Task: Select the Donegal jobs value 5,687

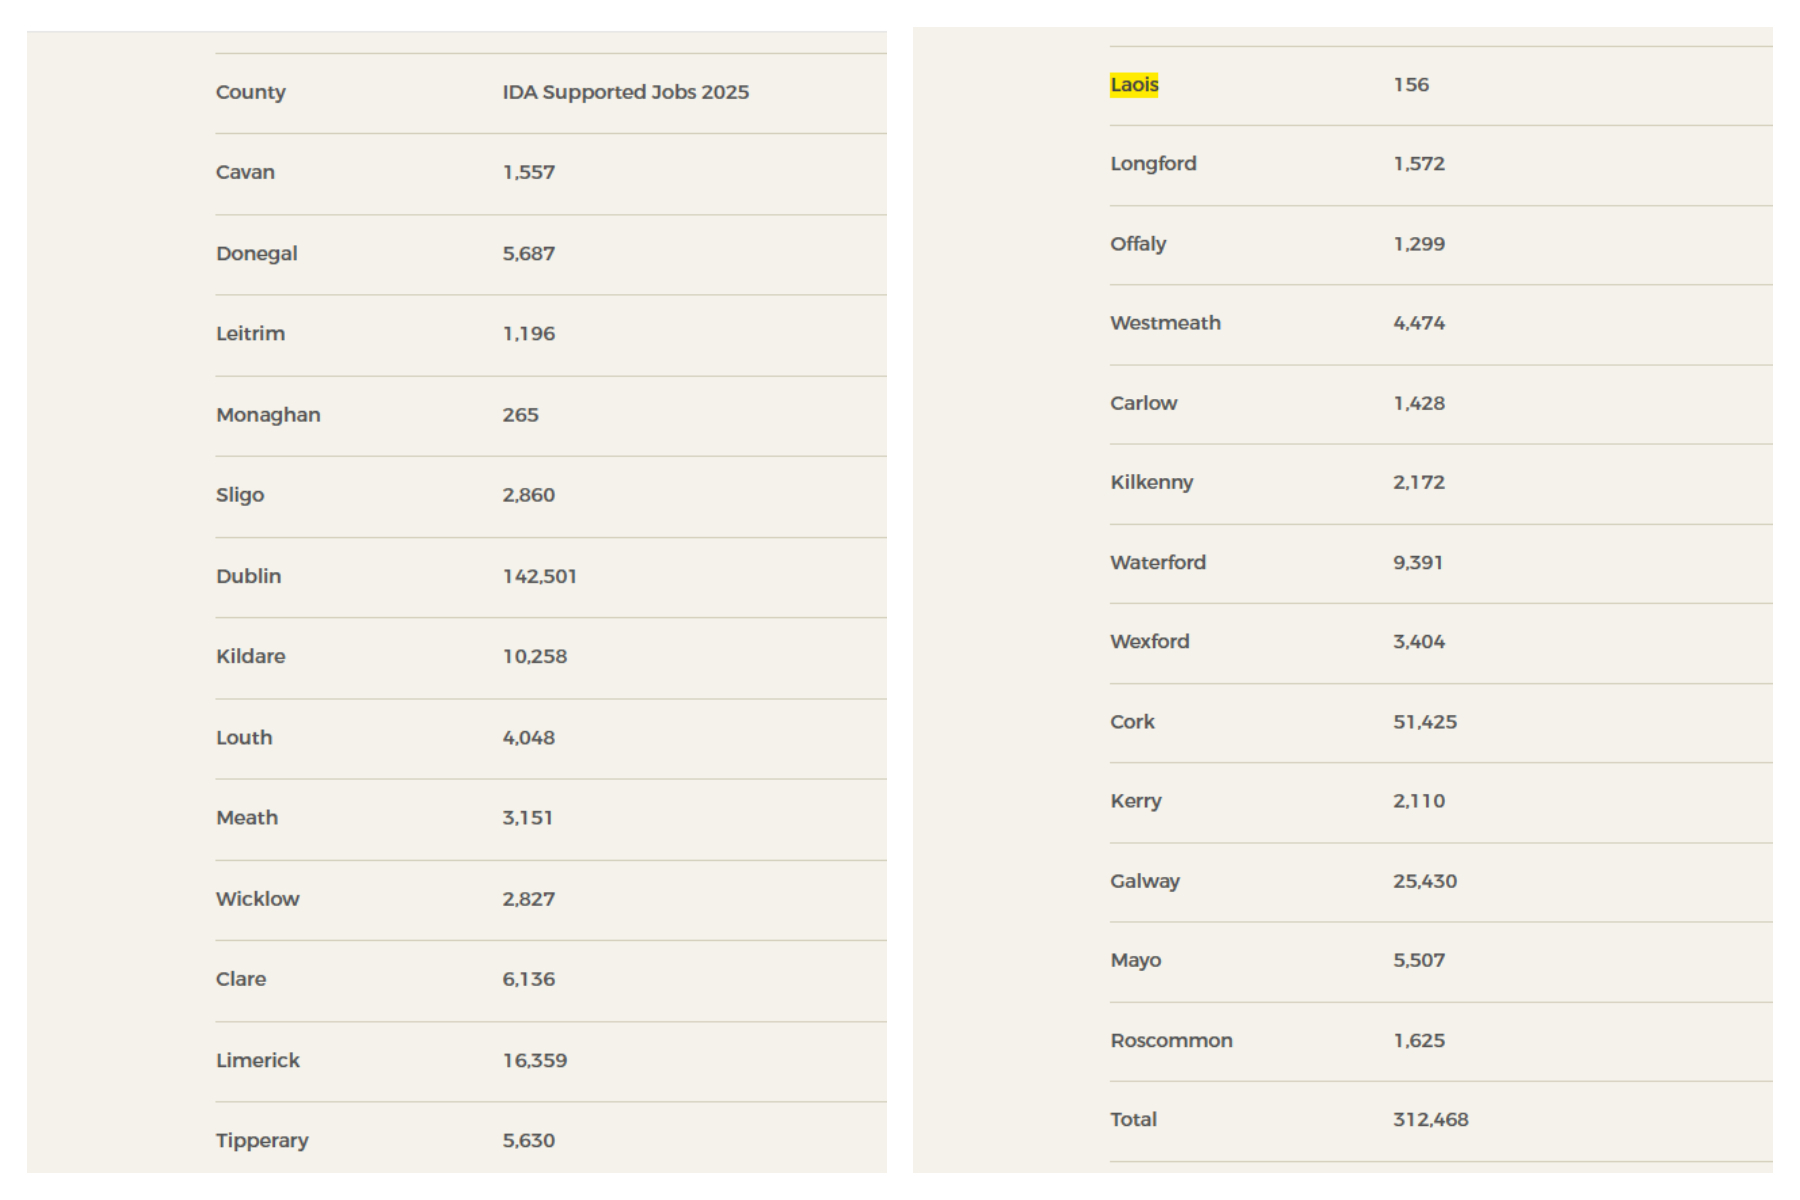Action: click(528, 254)
